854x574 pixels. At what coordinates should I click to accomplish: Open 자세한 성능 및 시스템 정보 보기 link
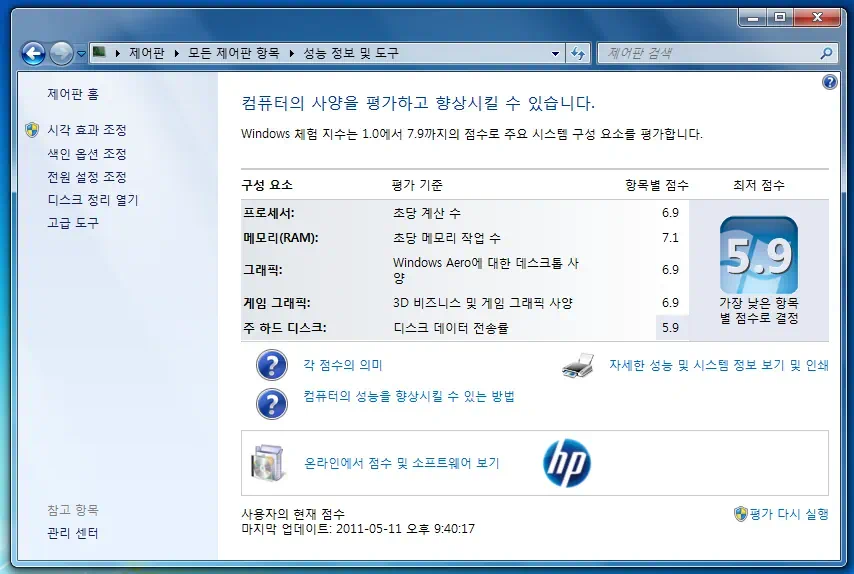click(719, 365)
